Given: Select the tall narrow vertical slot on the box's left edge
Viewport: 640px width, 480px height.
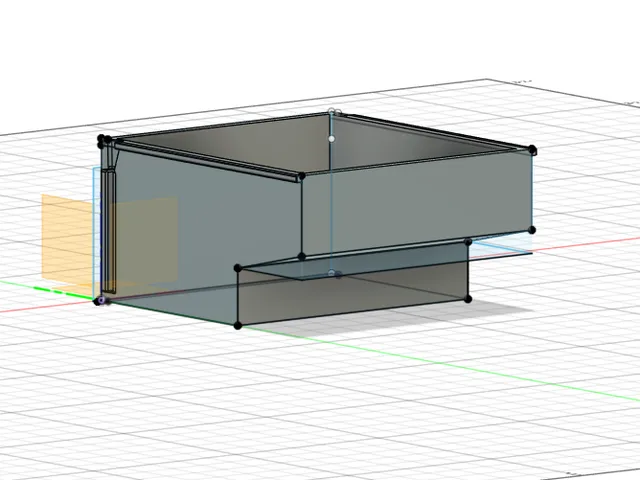Looking at the screenshot, I should (109, 231).
